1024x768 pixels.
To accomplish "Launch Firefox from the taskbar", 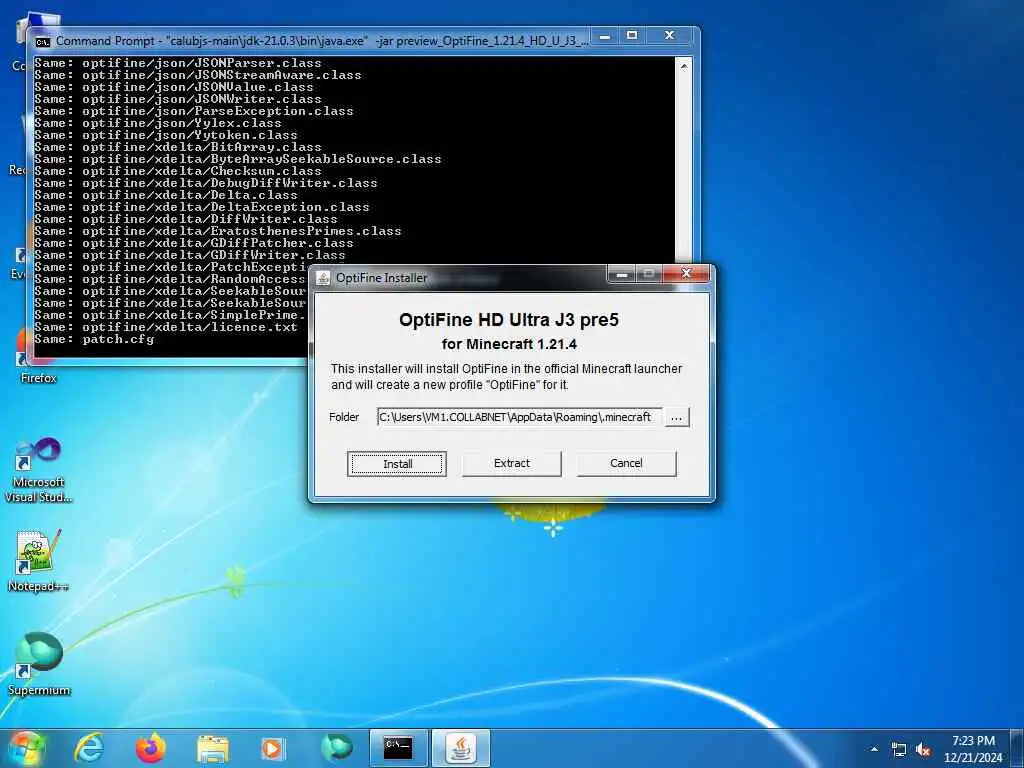I will pos(151,748).
